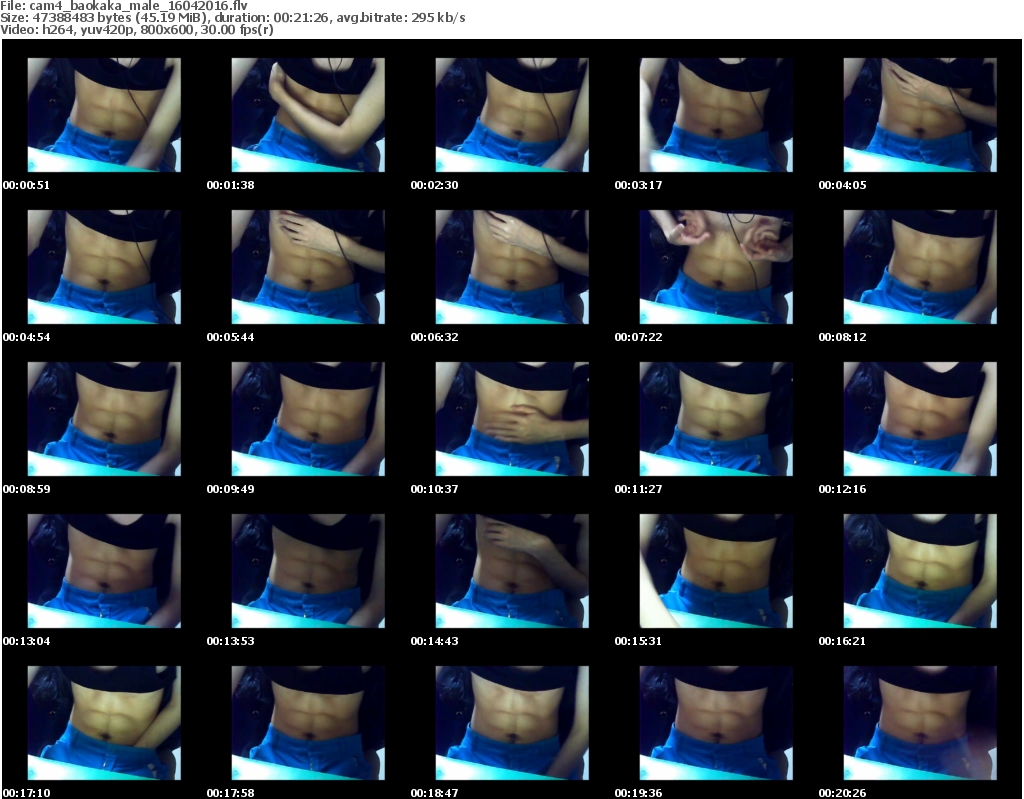Select the thumbnail at 00:04:05
Viewport: 1024px width, 799px height.
tap(920, 115)
